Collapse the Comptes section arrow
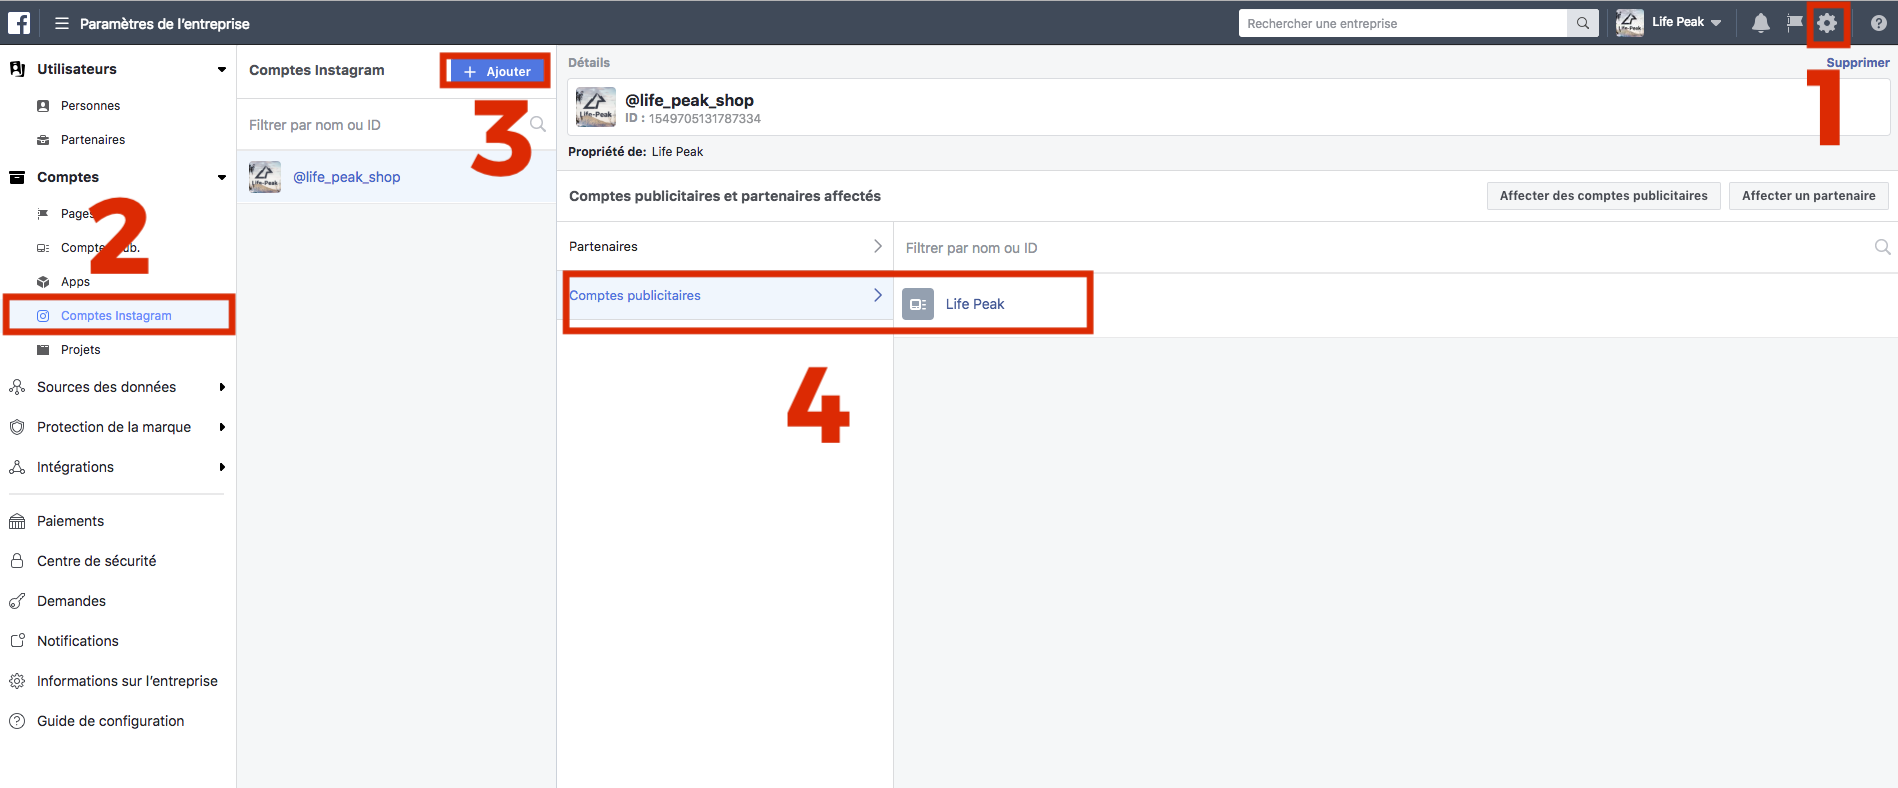 tap(222, 177)
